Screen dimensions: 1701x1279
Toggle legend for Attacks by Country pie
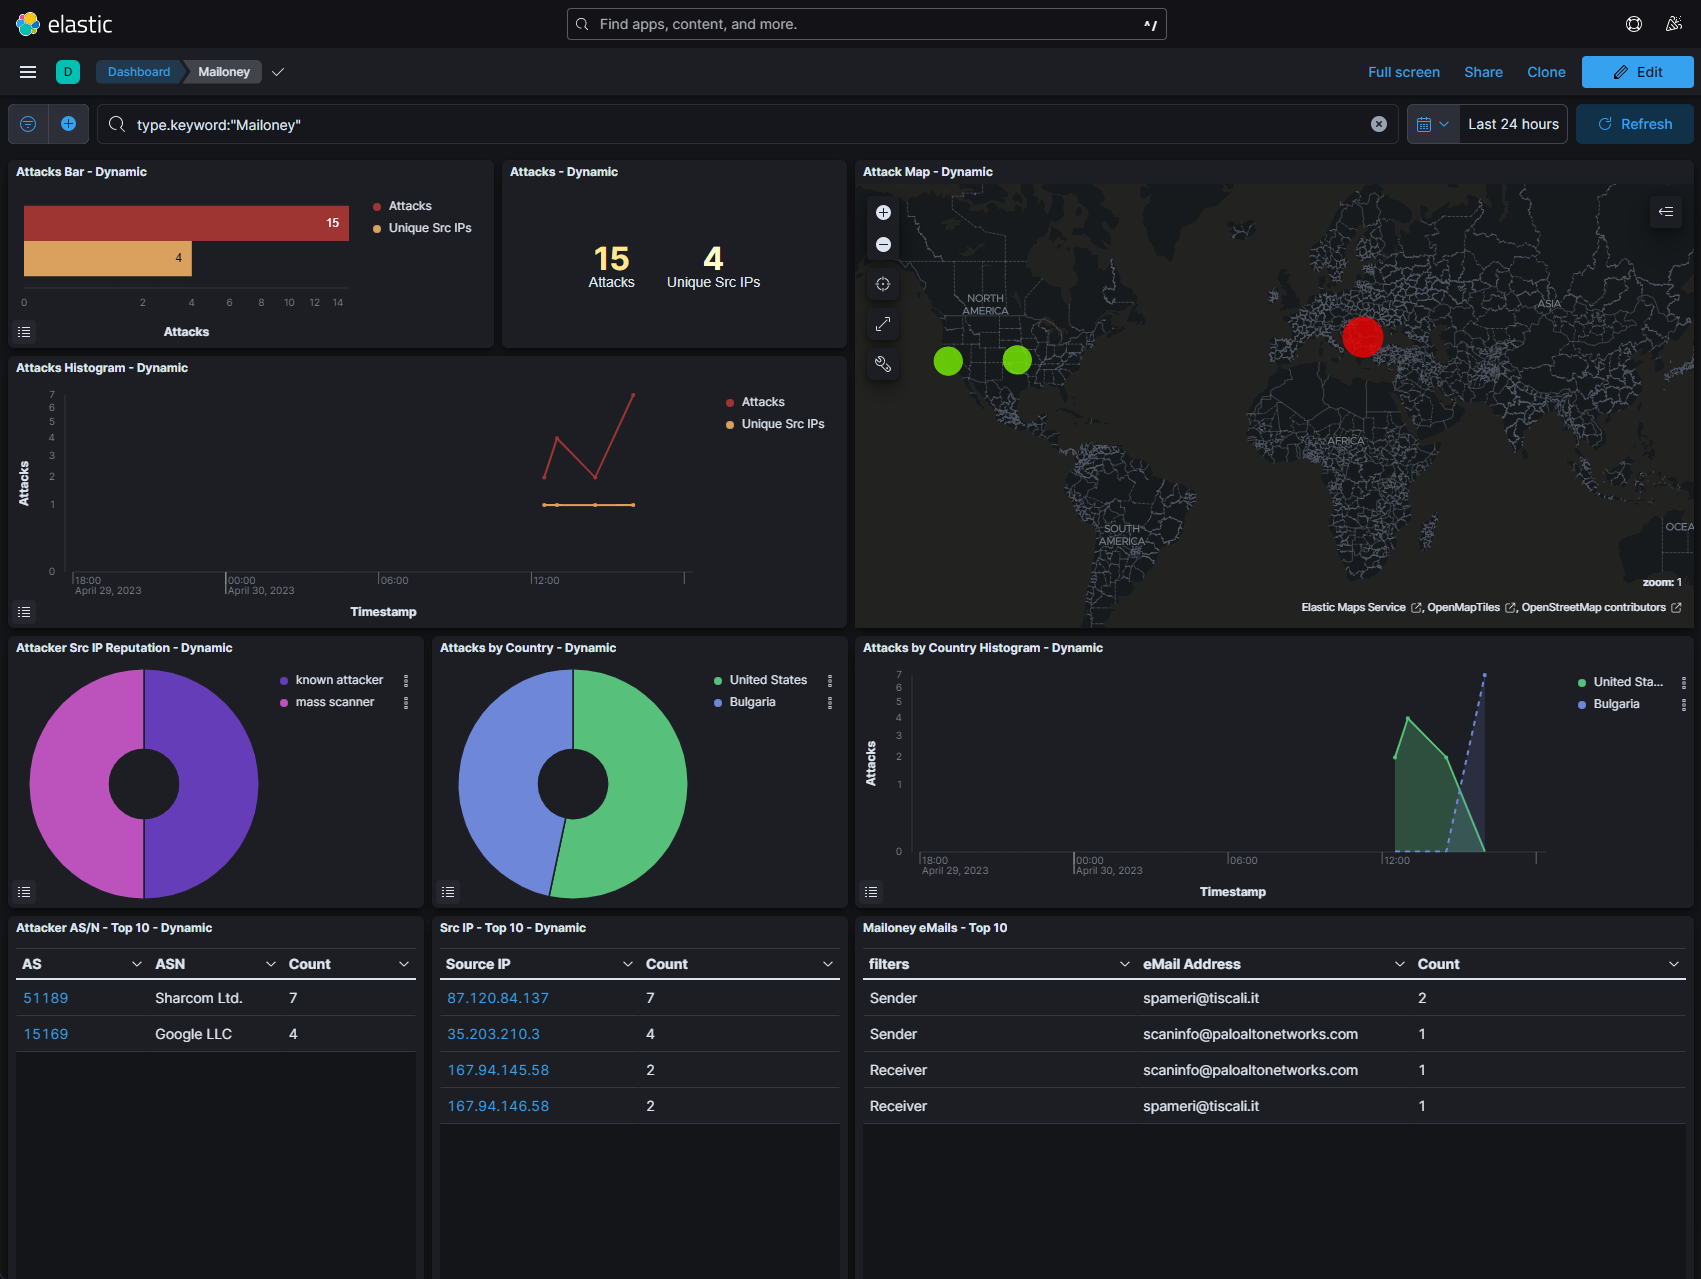click(x=448, y=891)
